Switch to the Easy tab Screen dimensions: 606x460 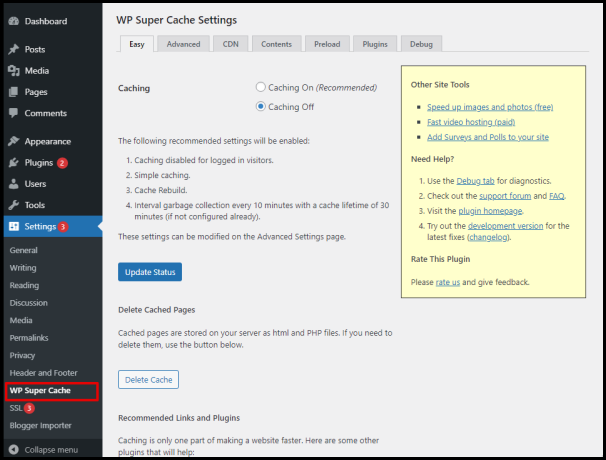(x=137, y=44)
